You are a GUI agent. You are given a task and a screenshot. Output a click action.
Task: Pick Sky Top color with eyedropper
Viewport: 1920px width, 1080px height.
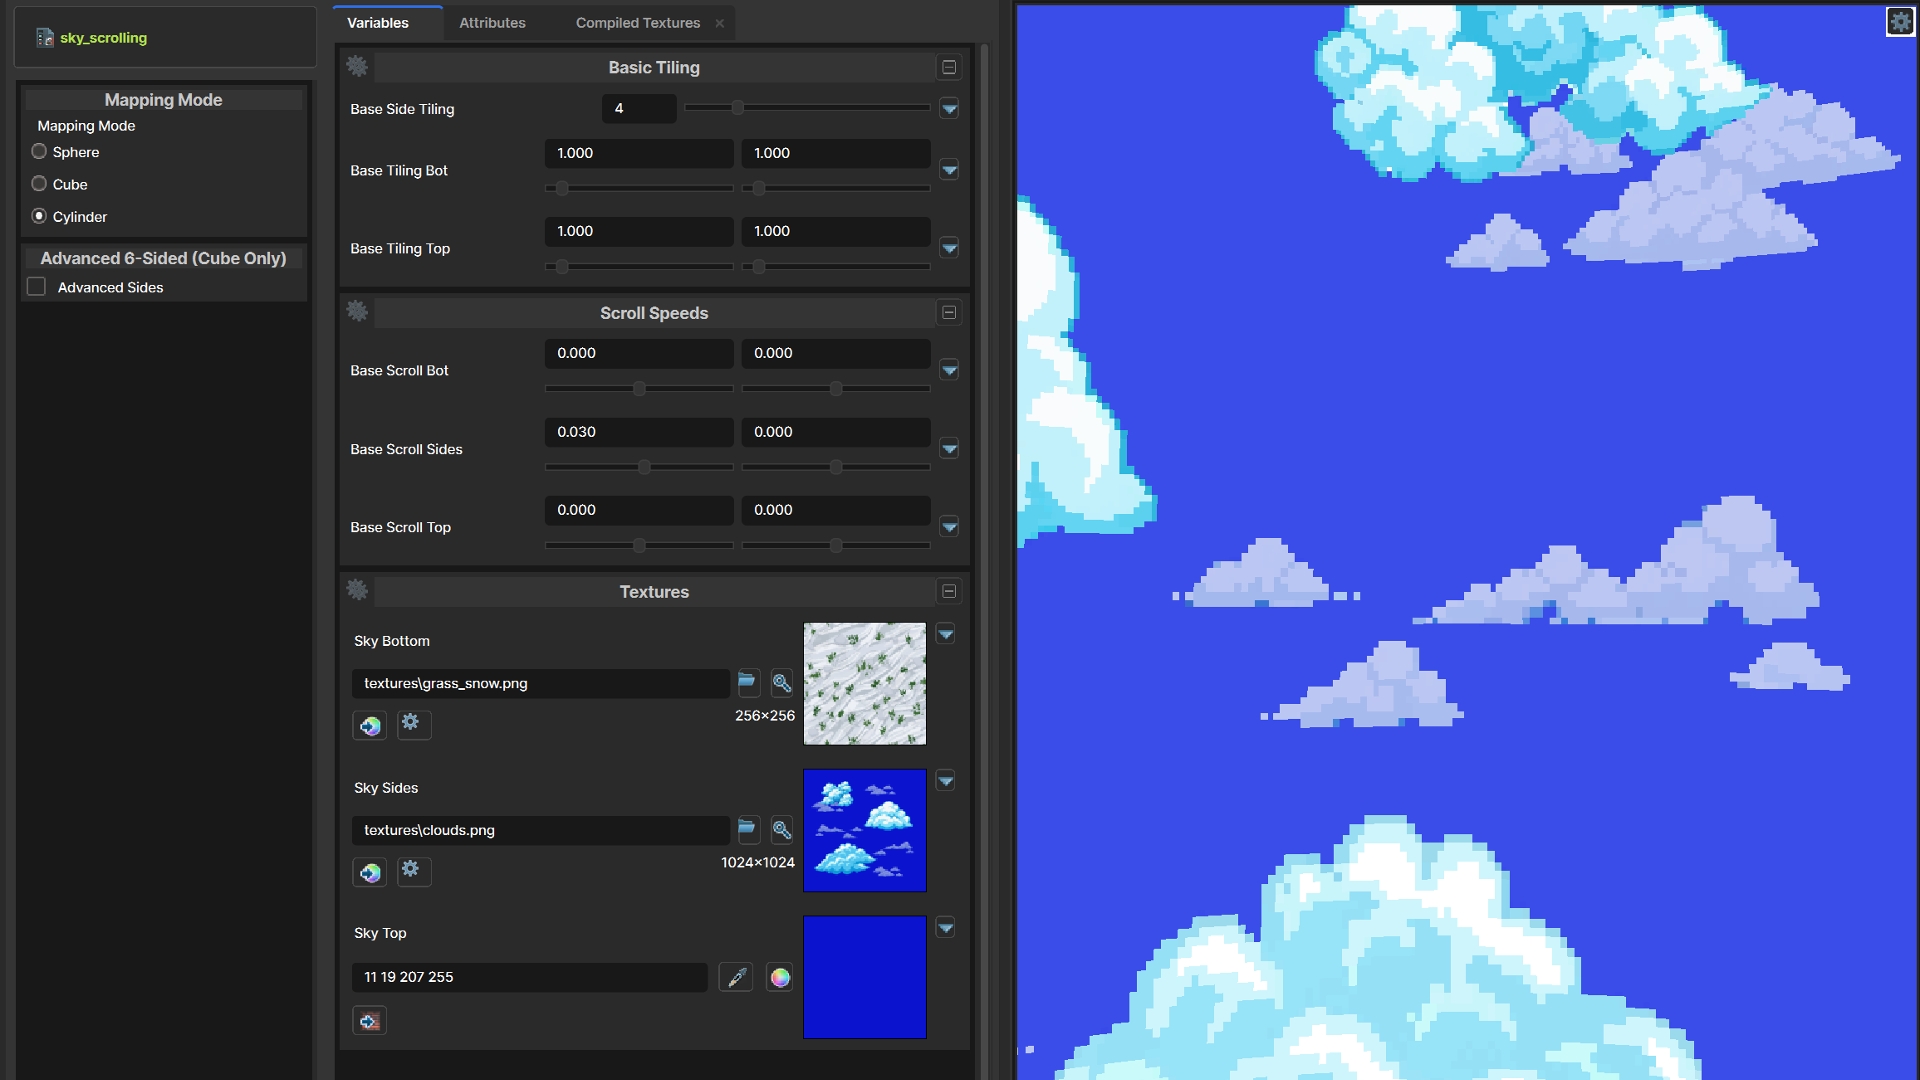[x=736, y=977]
